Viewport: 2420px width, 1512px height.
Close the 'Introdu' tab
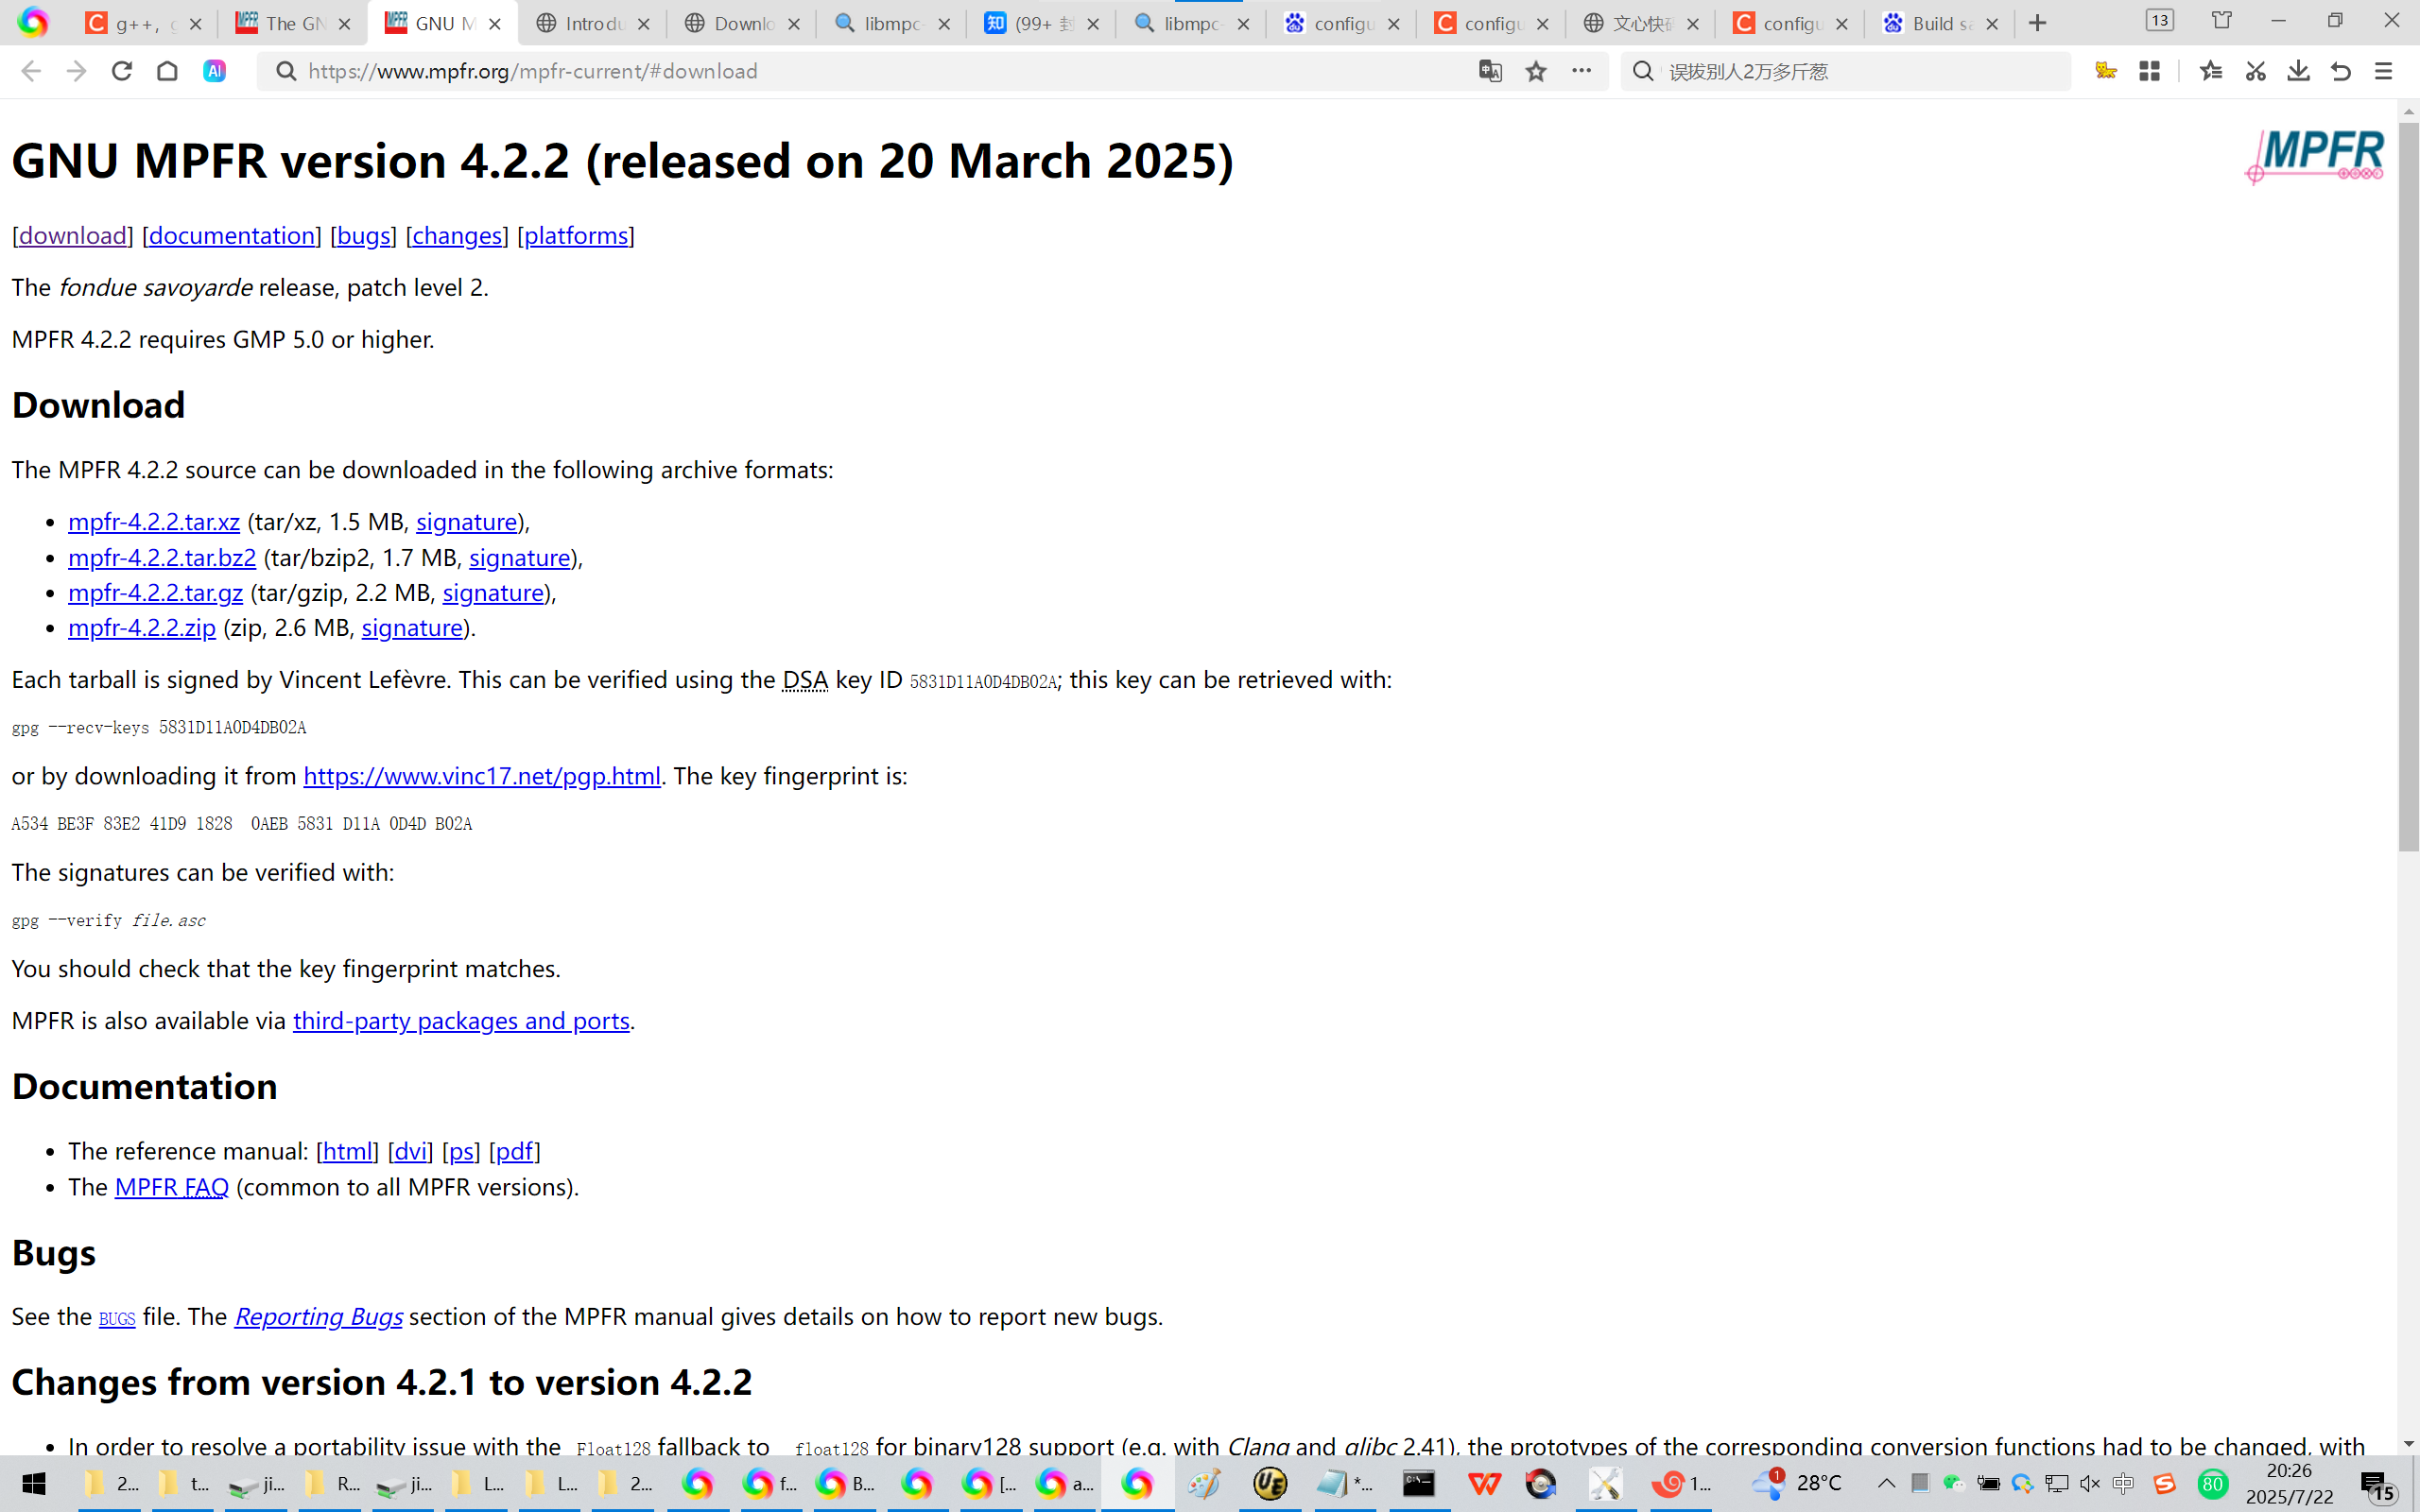point(644,24)
